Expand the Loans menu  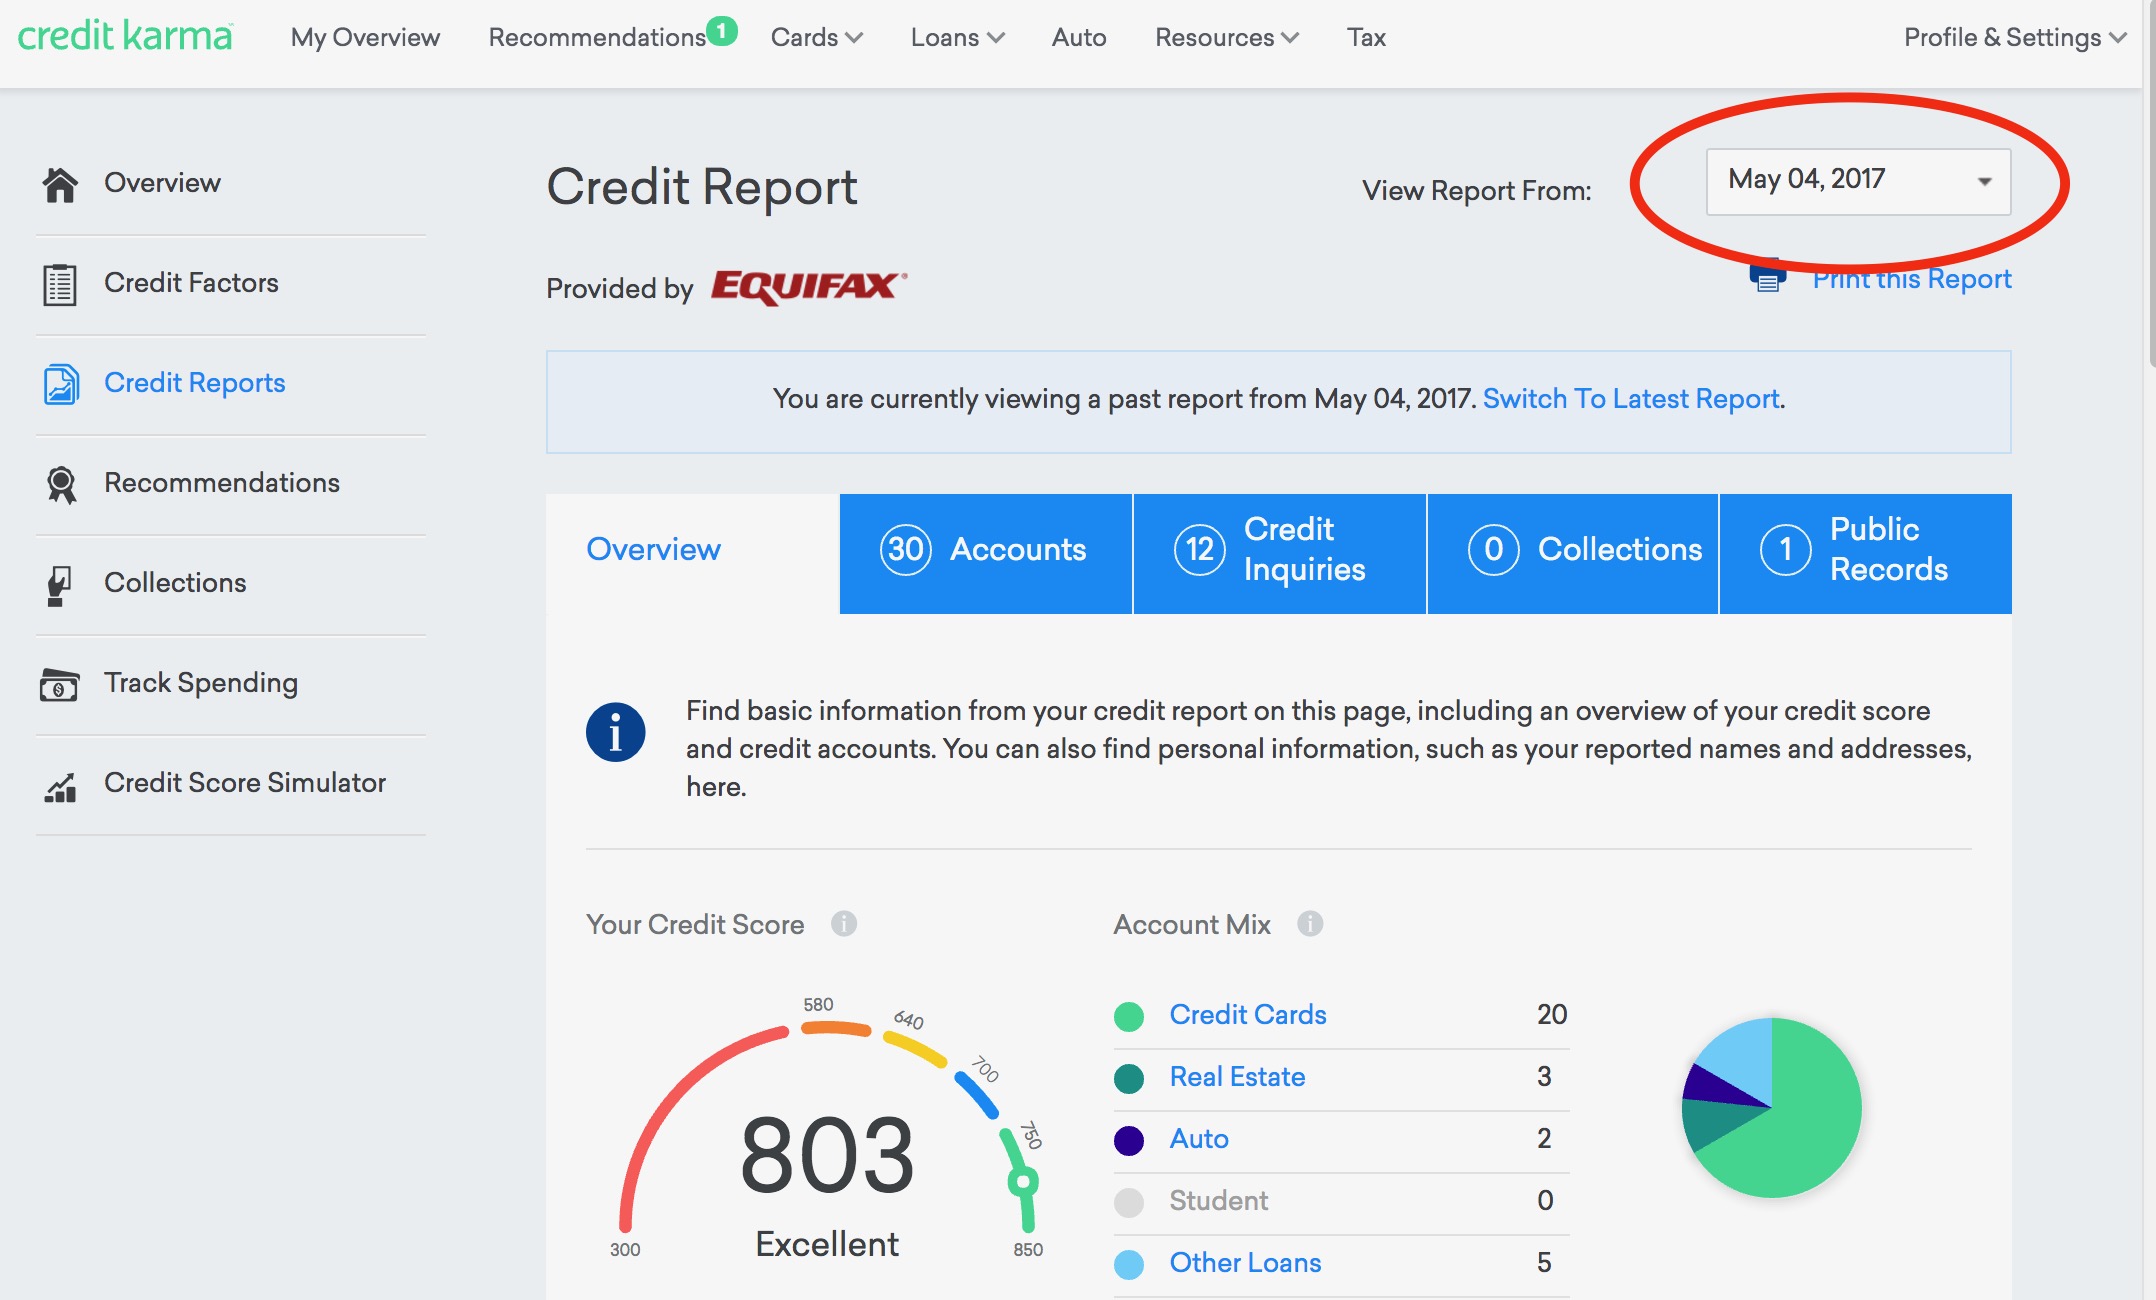tap(957, 37)
